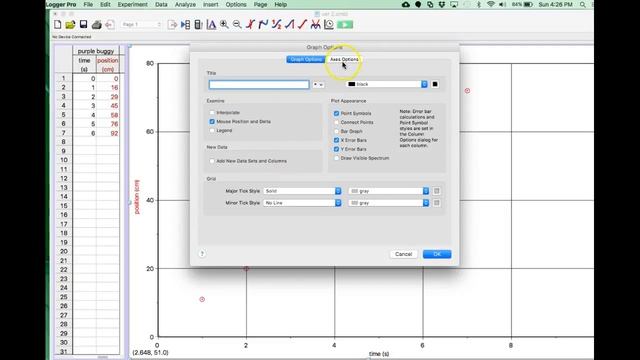Click the Zoom Out magnifier icon
This screenshot has width=640, height=360.
pyautogui.click(x=237, y=24)
